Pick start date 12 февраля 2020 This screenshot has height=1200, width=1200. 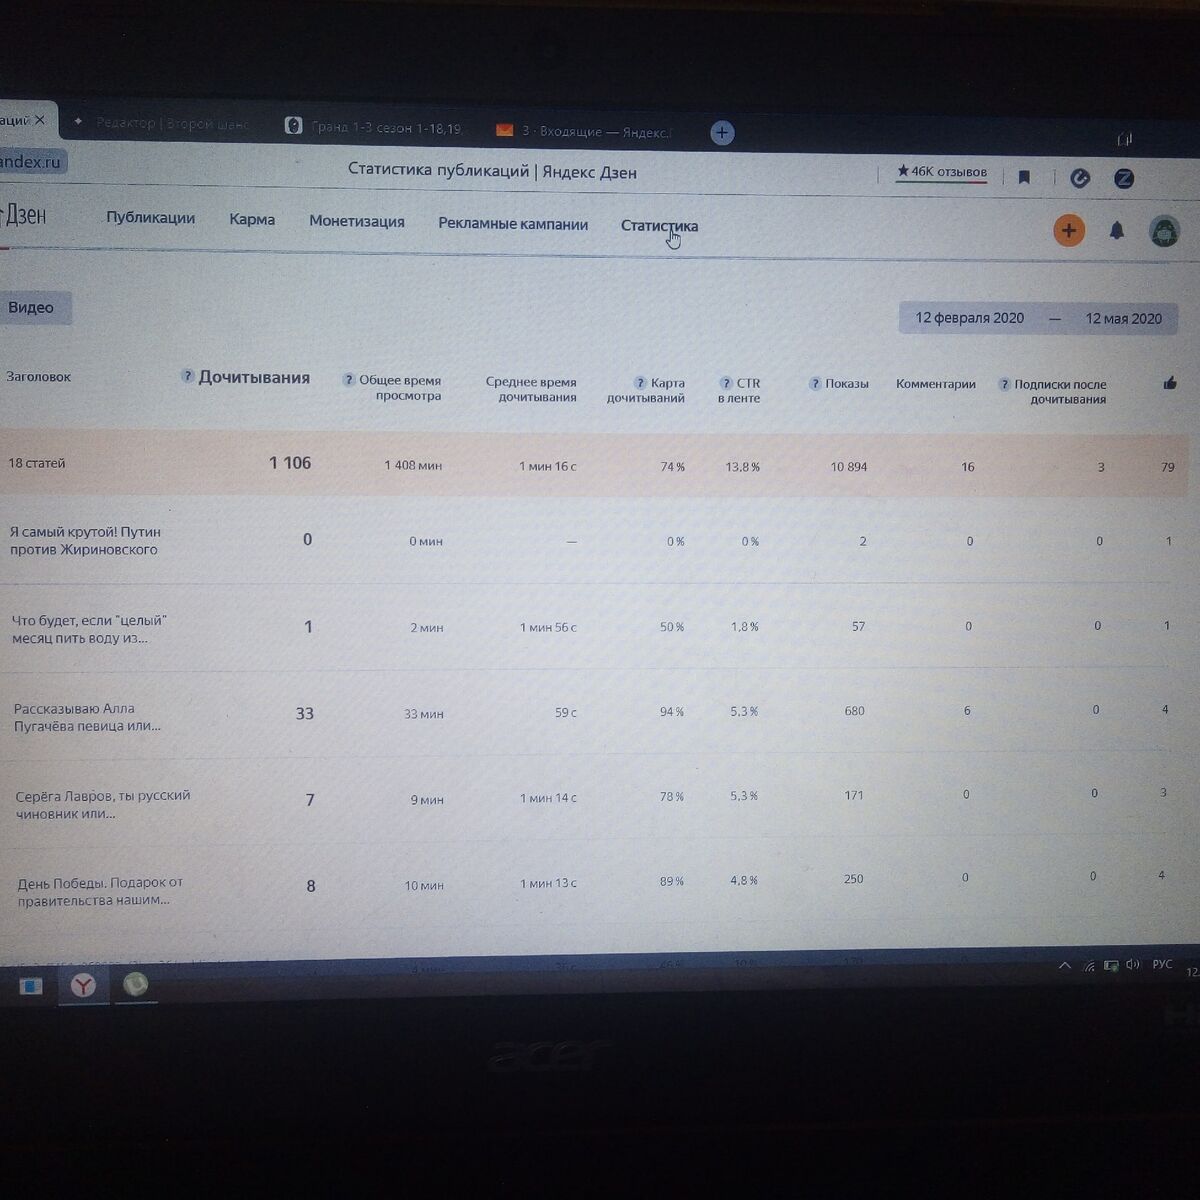pyautogui.click(x=969, y=318)
